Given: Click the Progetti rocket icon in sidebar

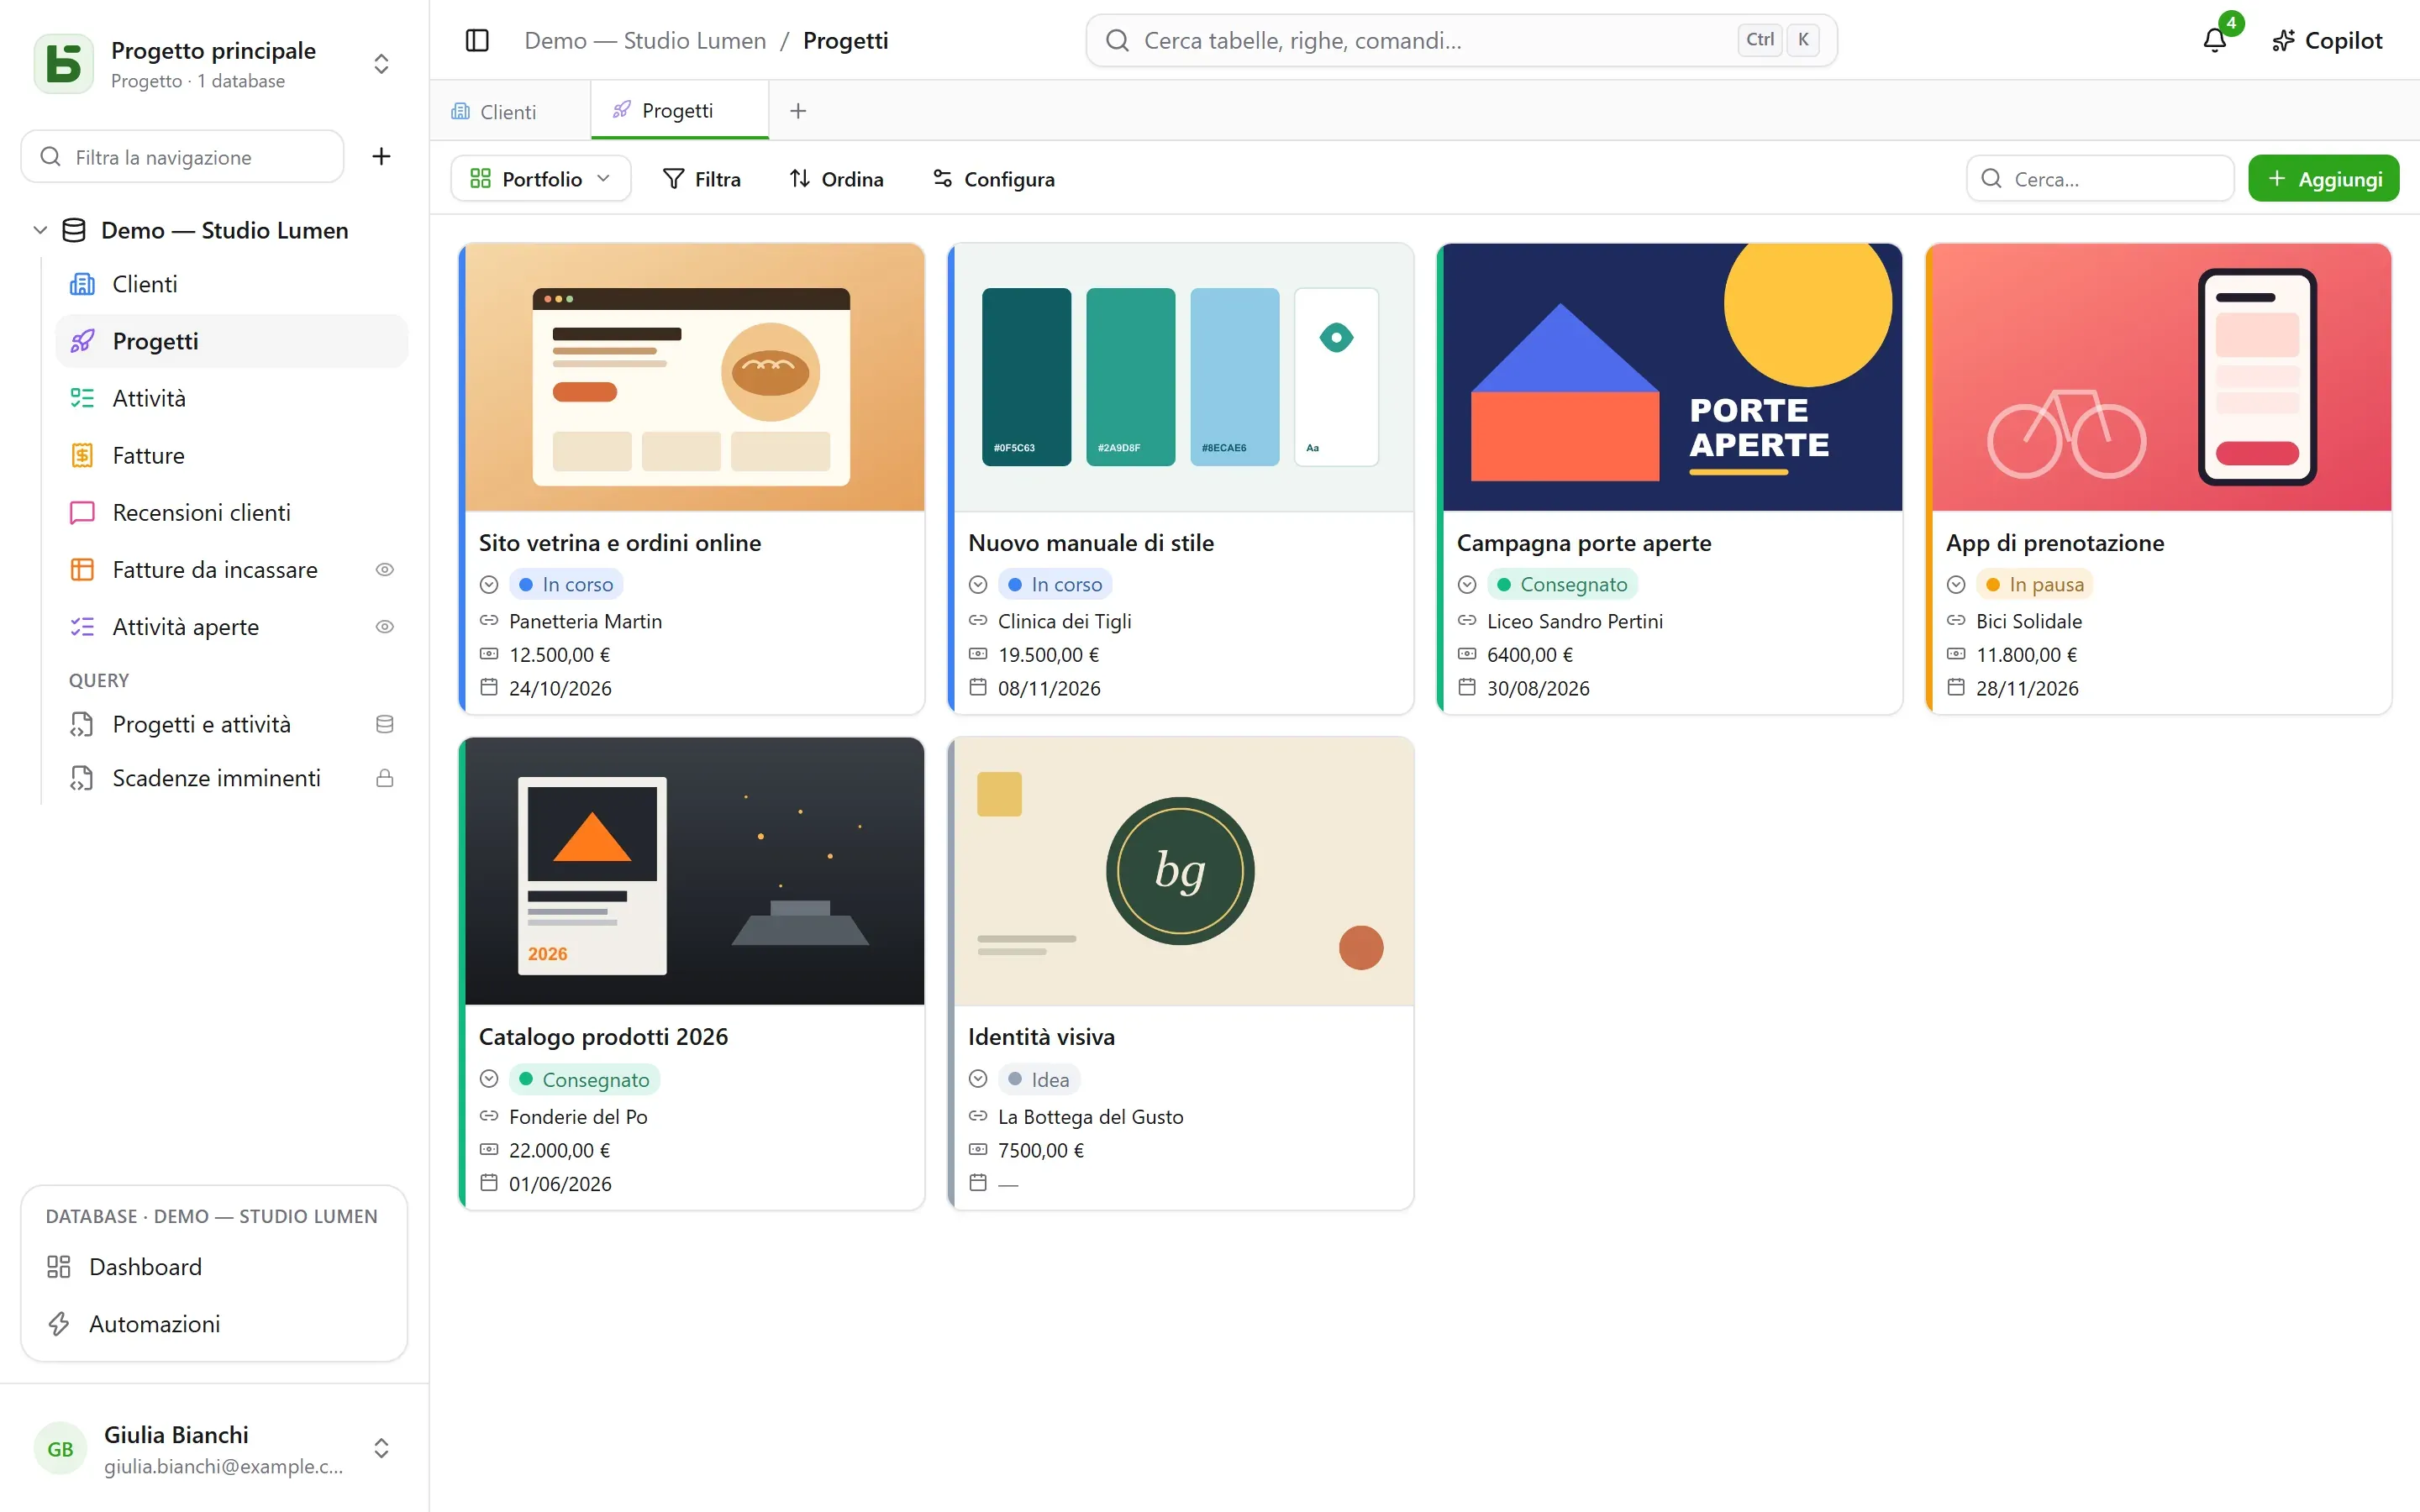Looking at the screenshot, I should 82,341.
